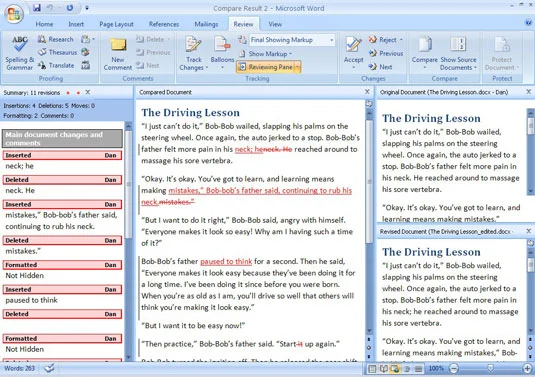Screen dimensions: 535x377
Task: Close the revisions Summary pane
Action: 88,92
